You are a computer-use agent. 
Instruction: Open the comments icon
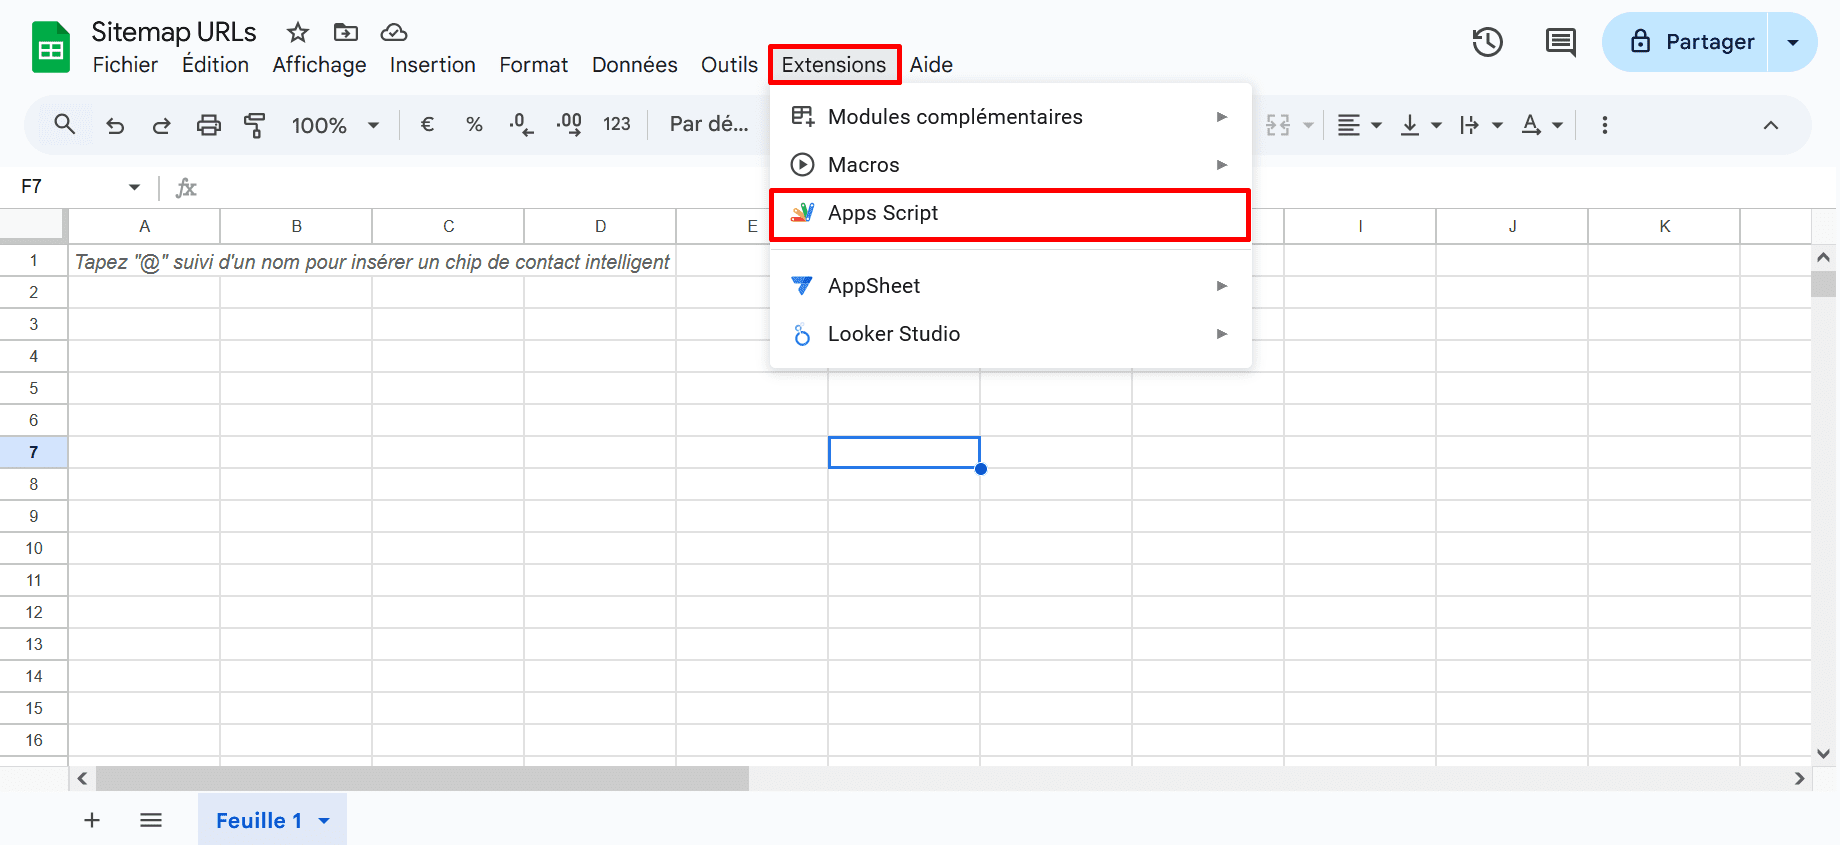click(1560, 42)
